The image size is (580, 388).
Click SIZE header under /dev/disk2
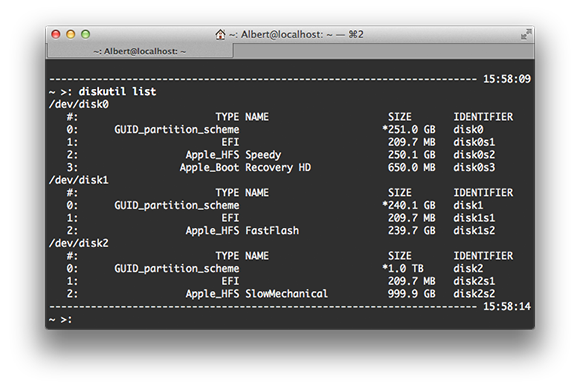pyautogui.click(x=399, y=256)
